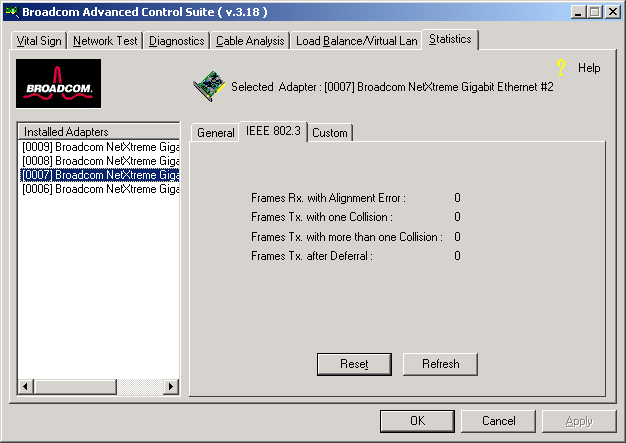Switch to the General statistics sub-tab
626x443 pixels.
coord(216,133)
